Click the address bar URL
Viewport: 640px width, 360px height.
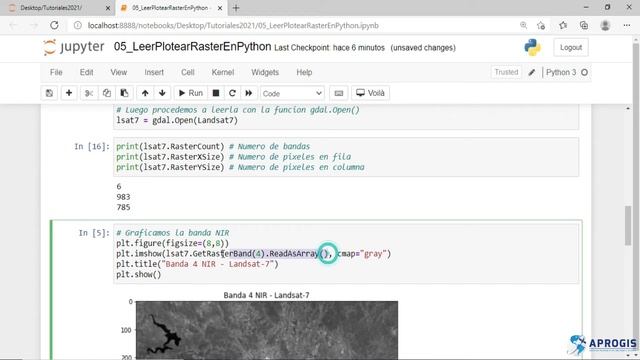[233, 25]
